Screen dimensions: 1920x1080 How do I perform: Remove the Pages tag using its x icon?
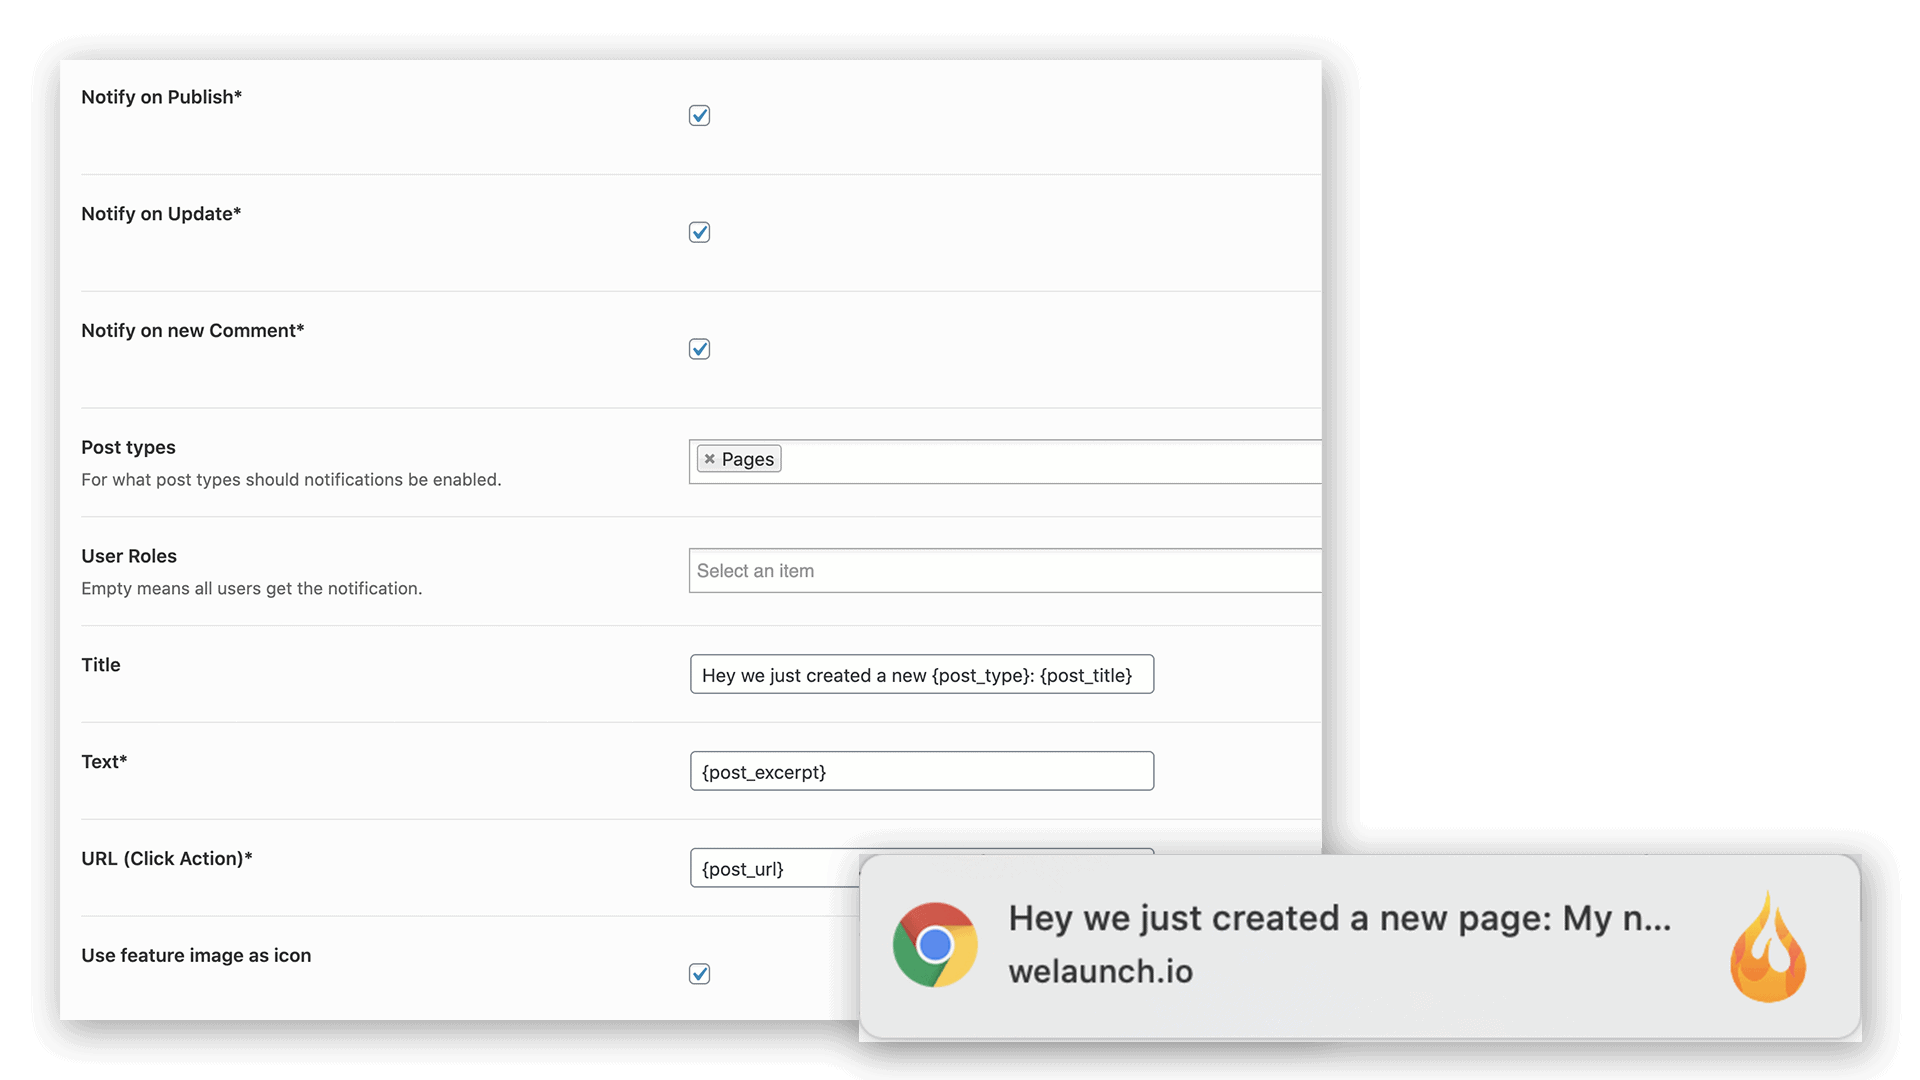click(710, 458)
